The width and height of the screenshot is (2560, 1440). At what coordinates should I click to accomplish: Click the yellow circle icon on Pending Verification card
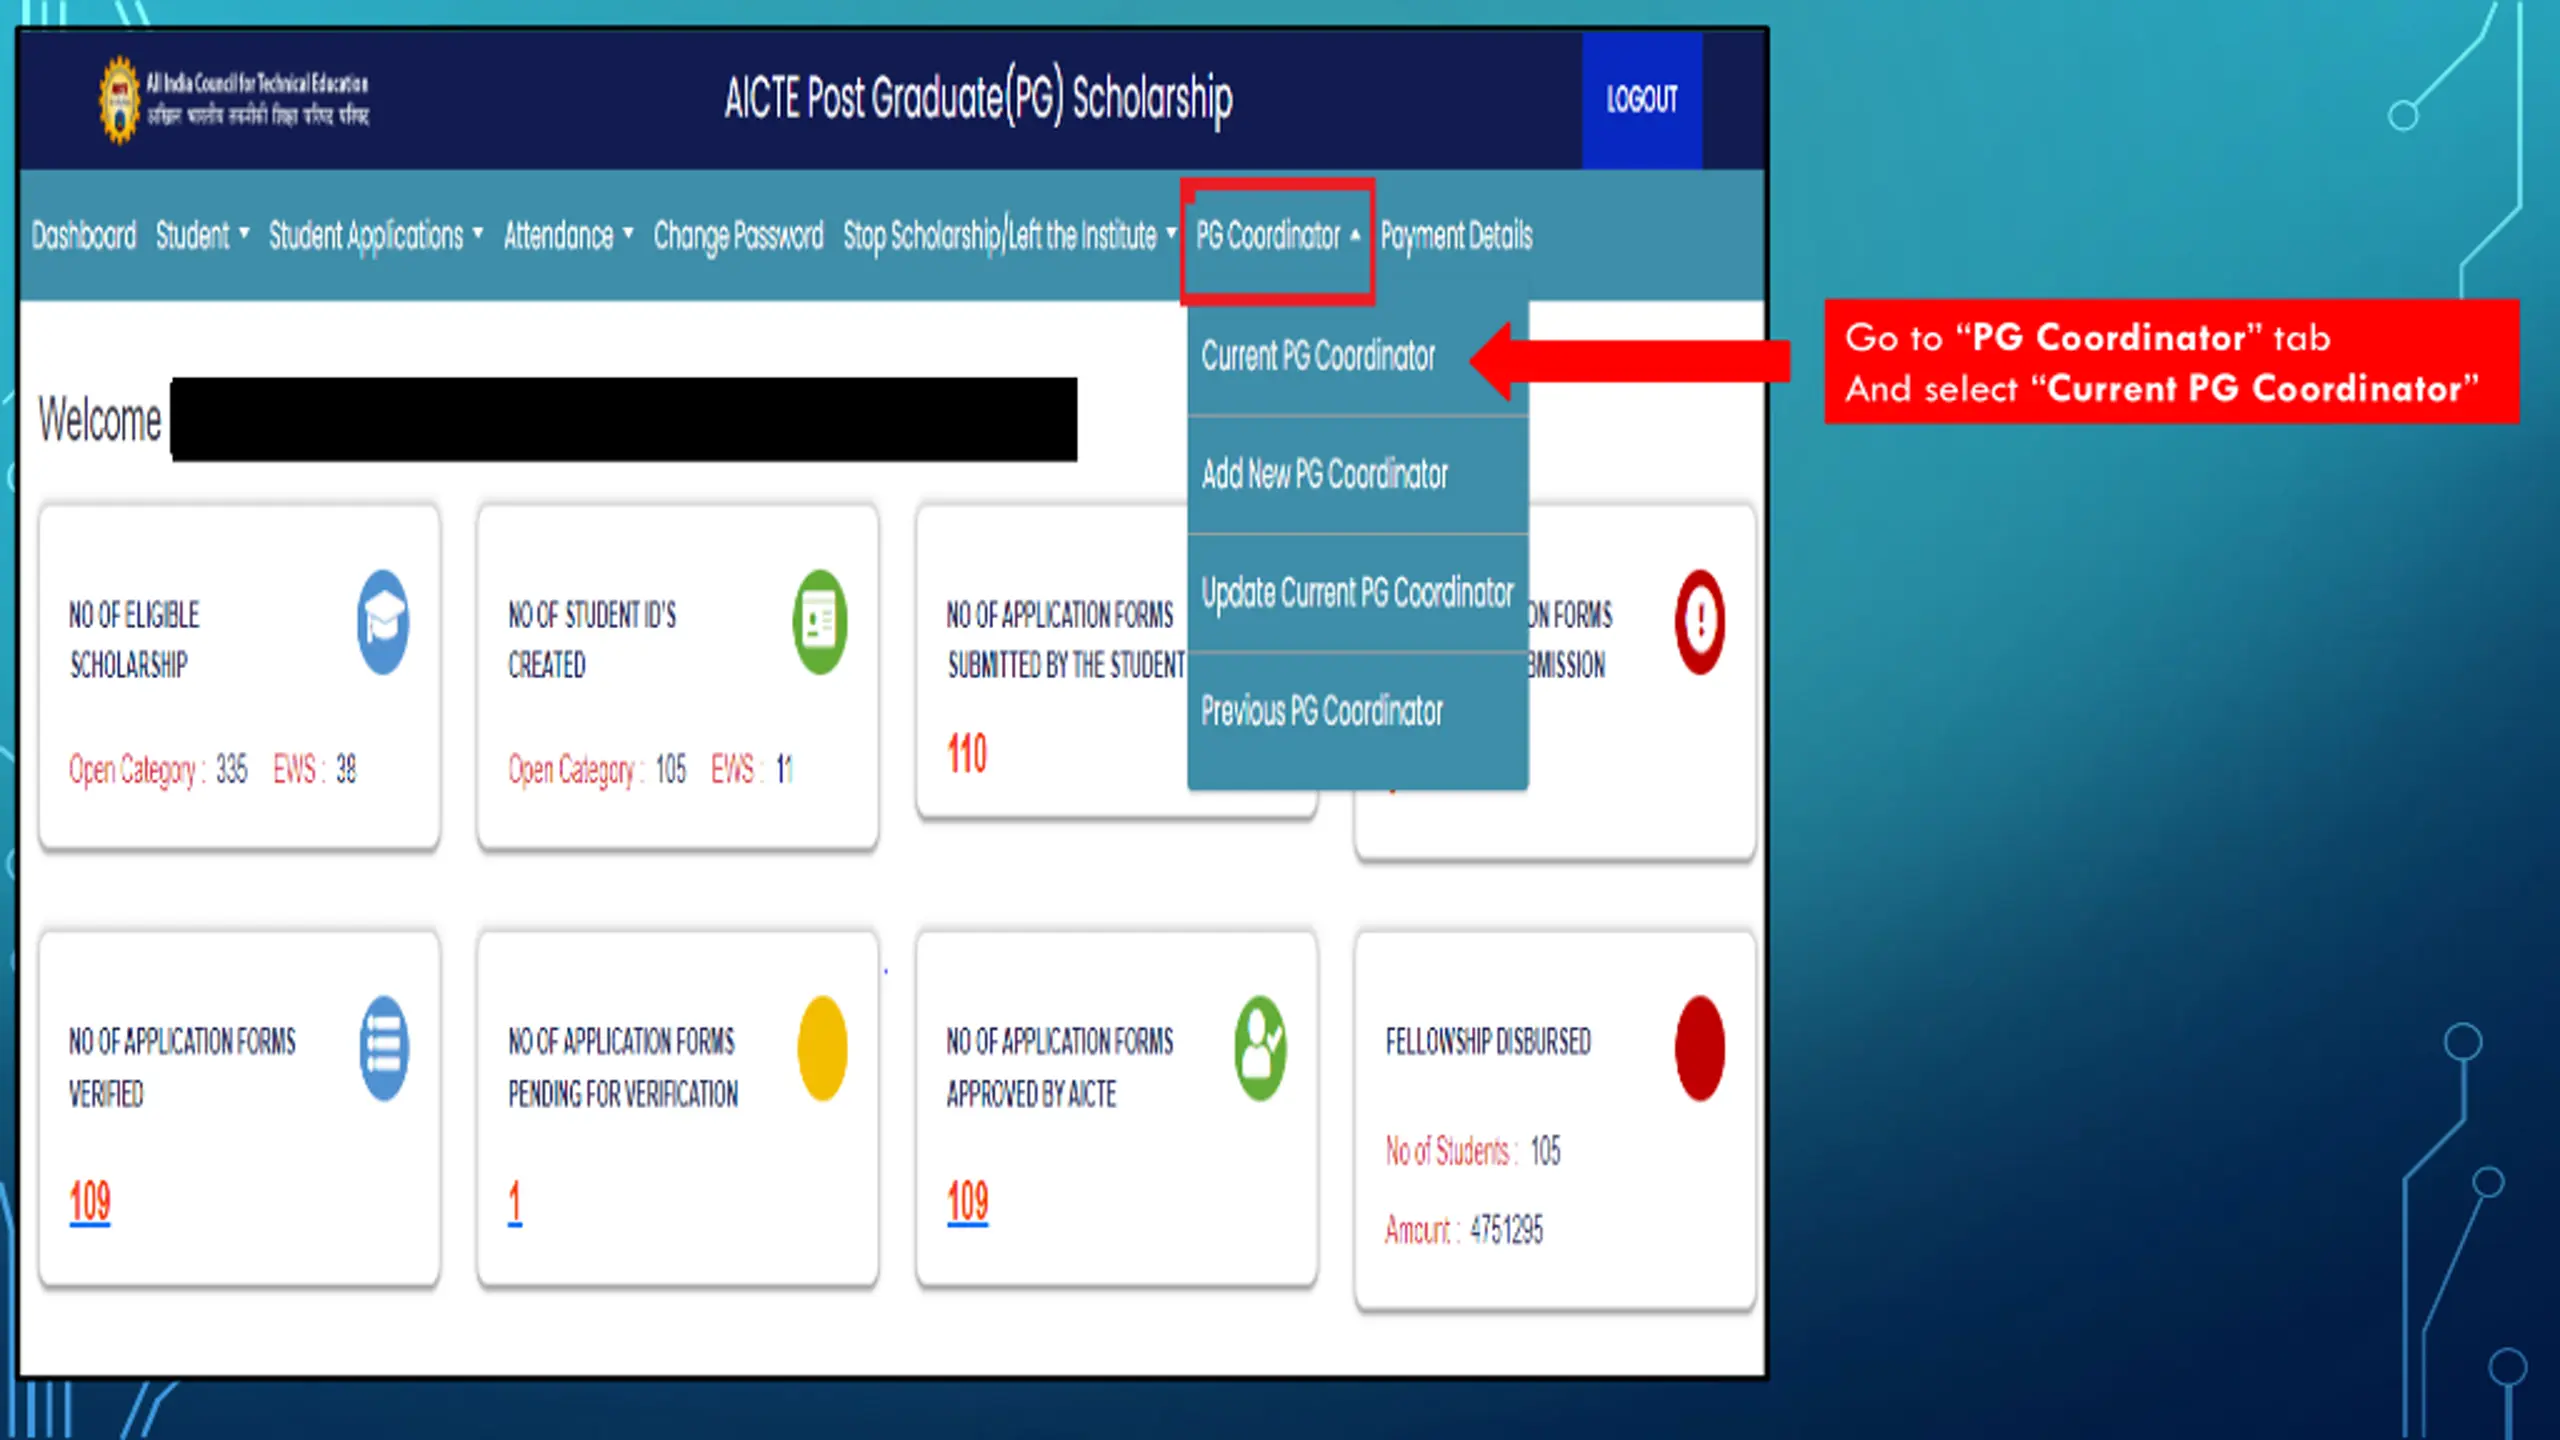pos(822,1048)
